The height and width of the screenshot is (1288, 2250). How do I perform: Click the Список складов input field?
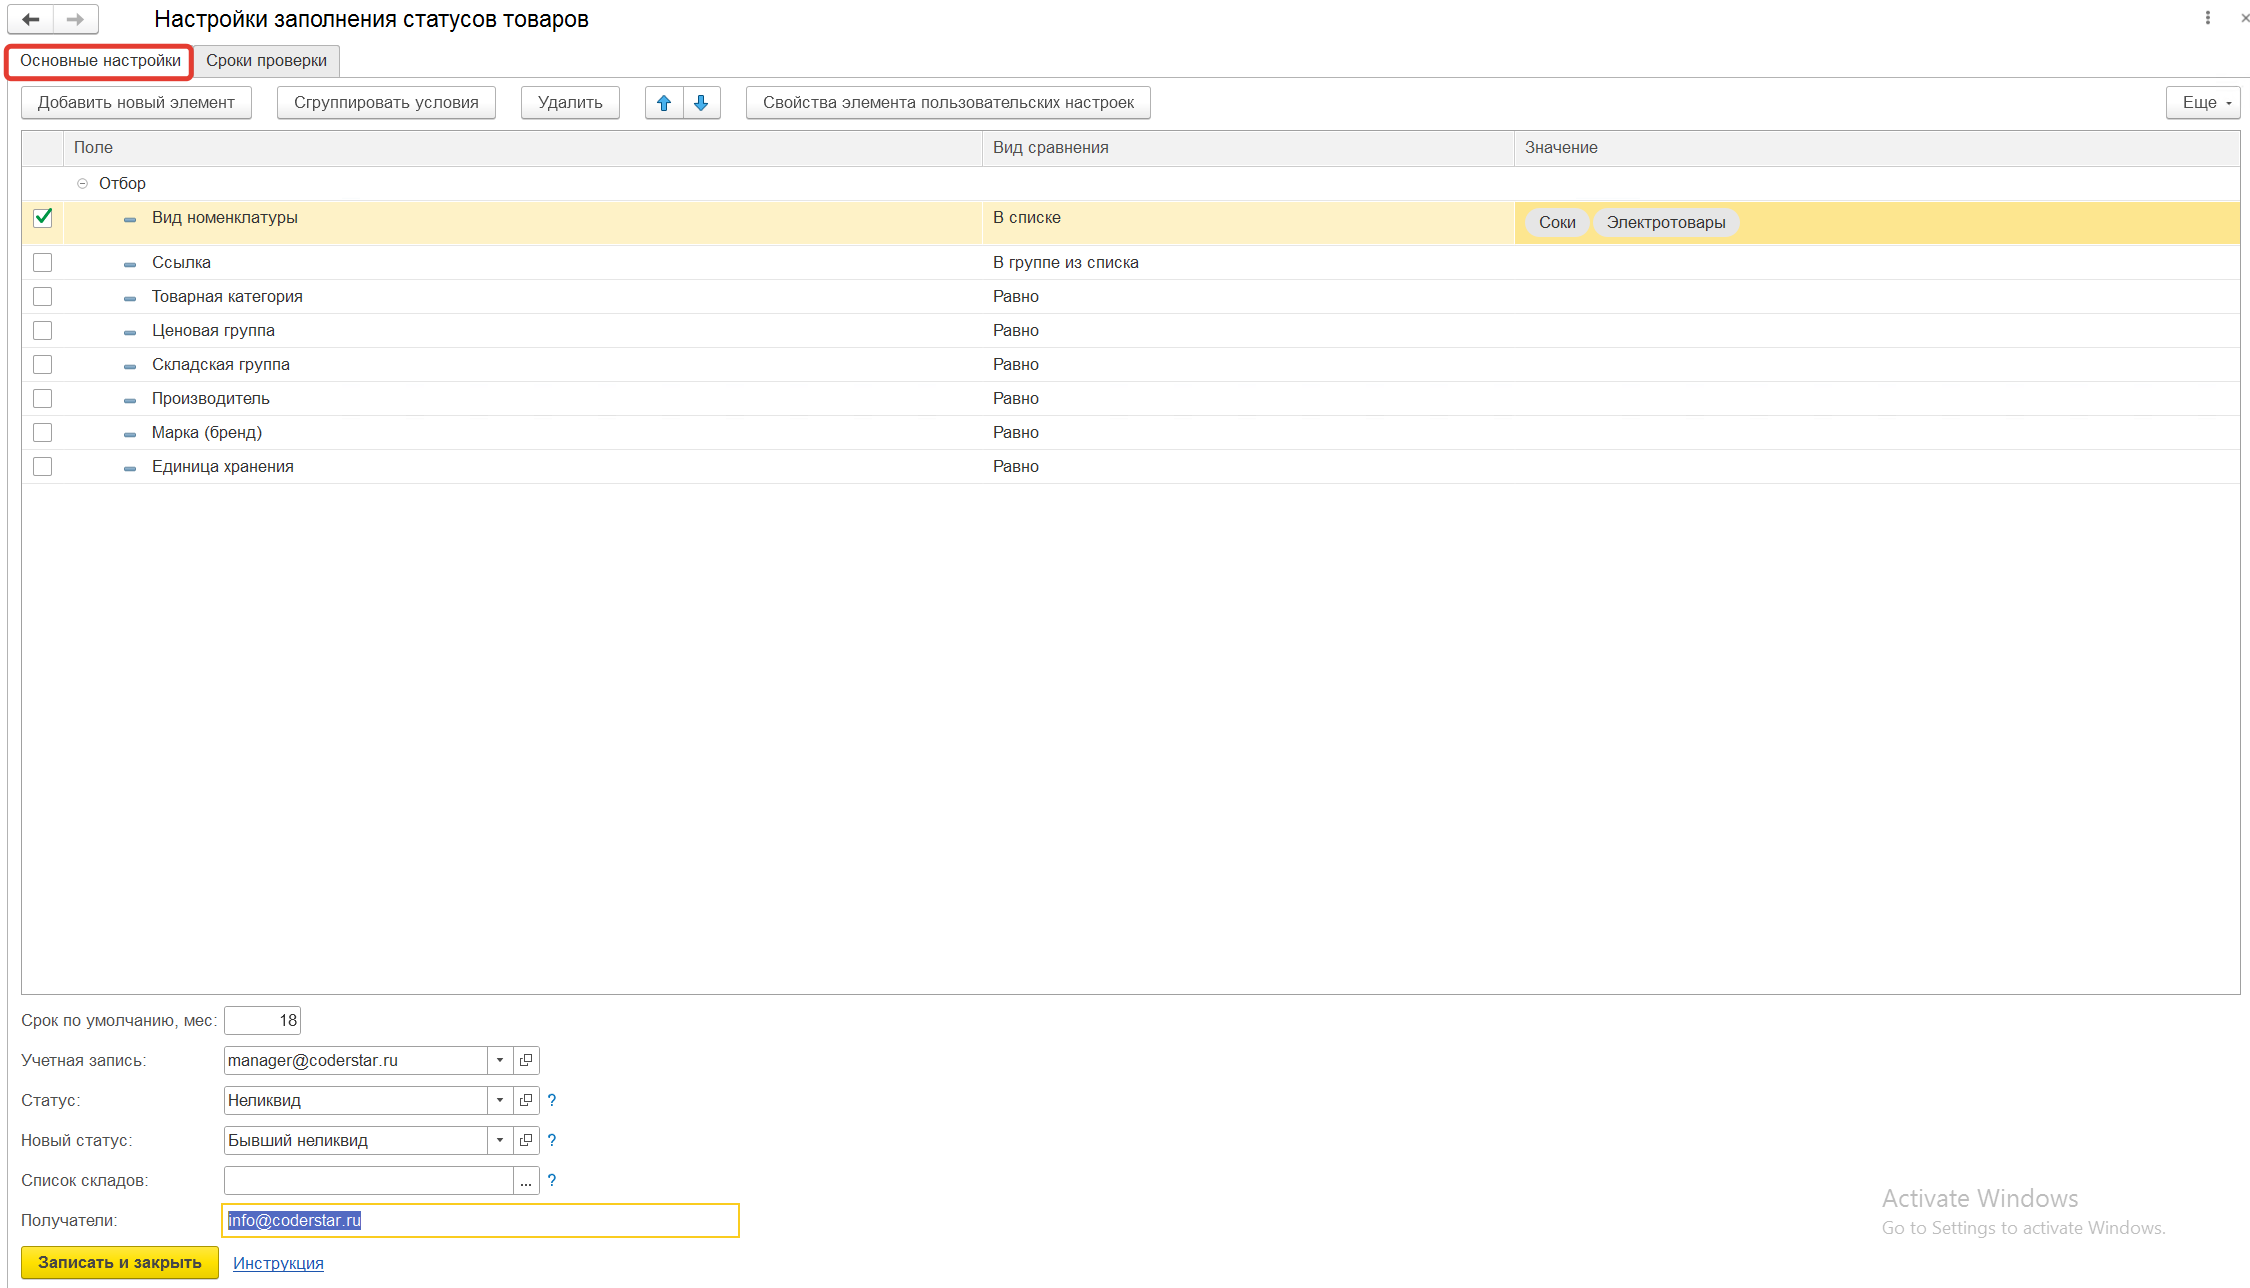(369, 1180)
